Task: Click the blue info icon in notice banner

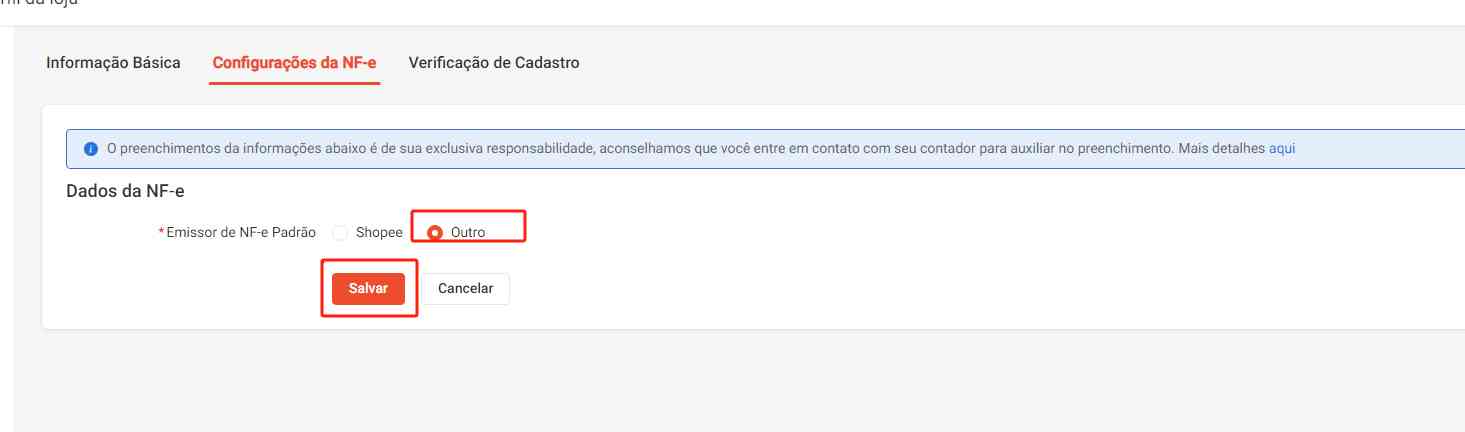Action: coord(90,149)
